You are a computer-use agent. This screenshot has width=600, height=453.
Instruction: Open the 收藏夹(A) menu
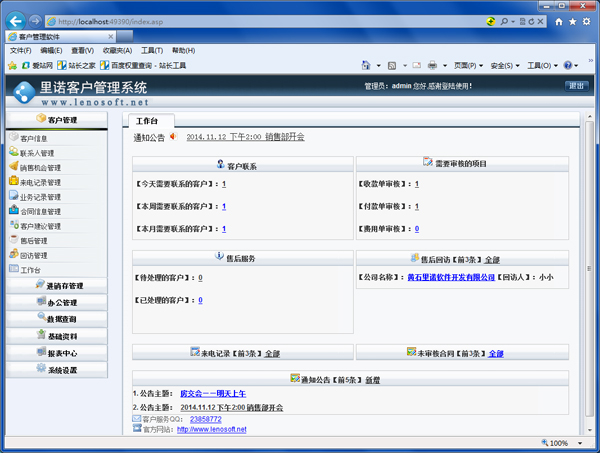tap(117, 51)
